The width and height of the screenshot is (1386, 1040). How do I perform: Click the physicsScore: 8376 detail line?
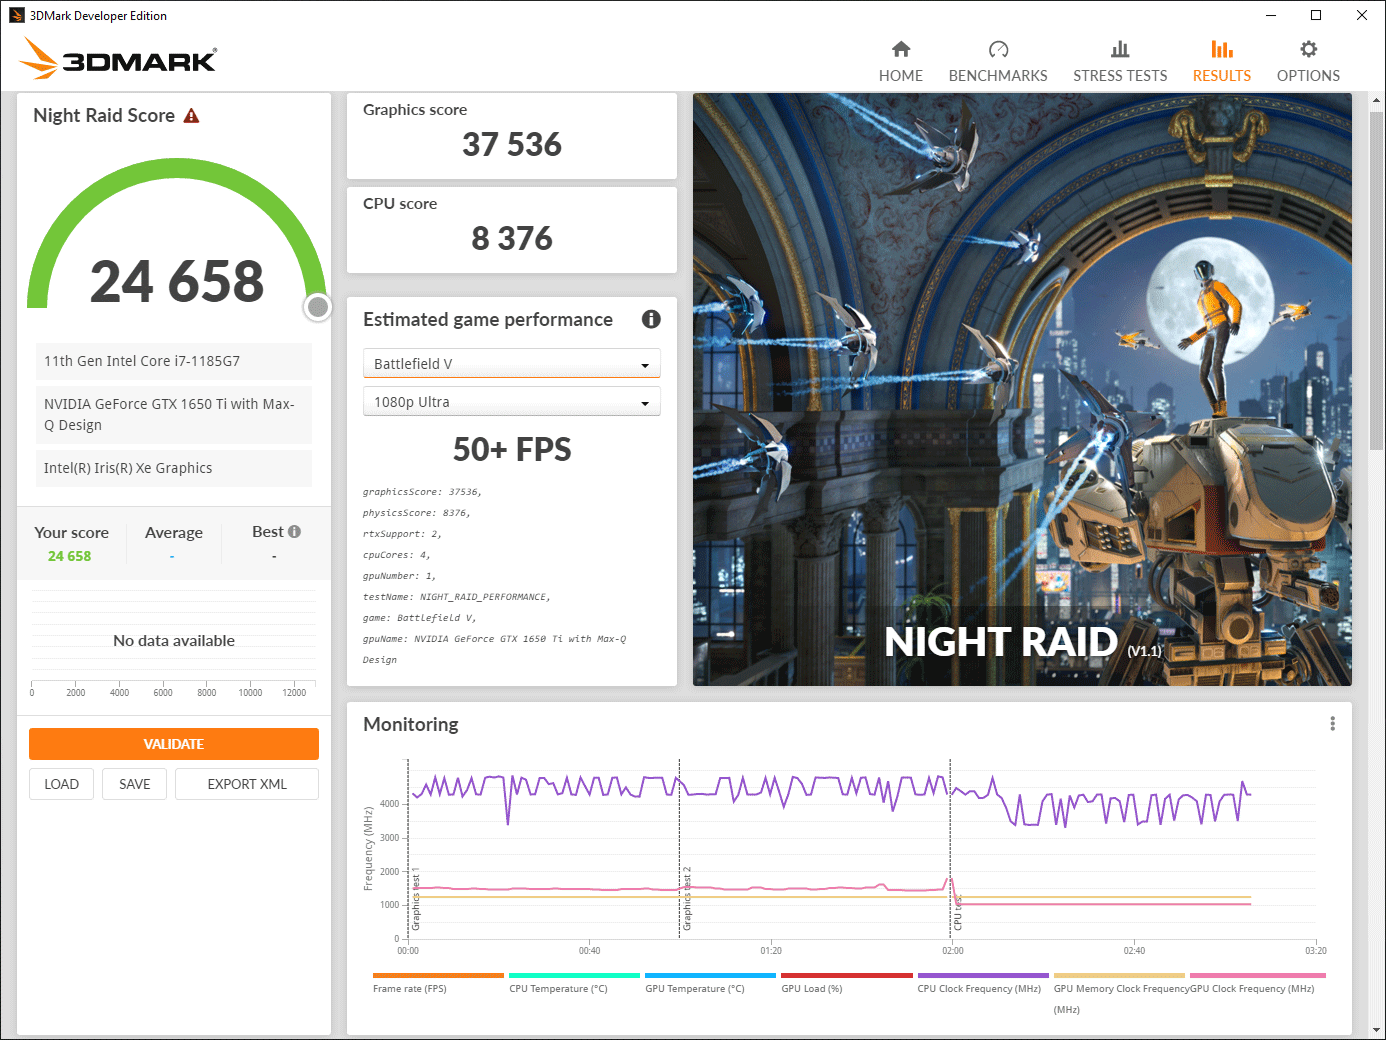click(x=416, y=513)
